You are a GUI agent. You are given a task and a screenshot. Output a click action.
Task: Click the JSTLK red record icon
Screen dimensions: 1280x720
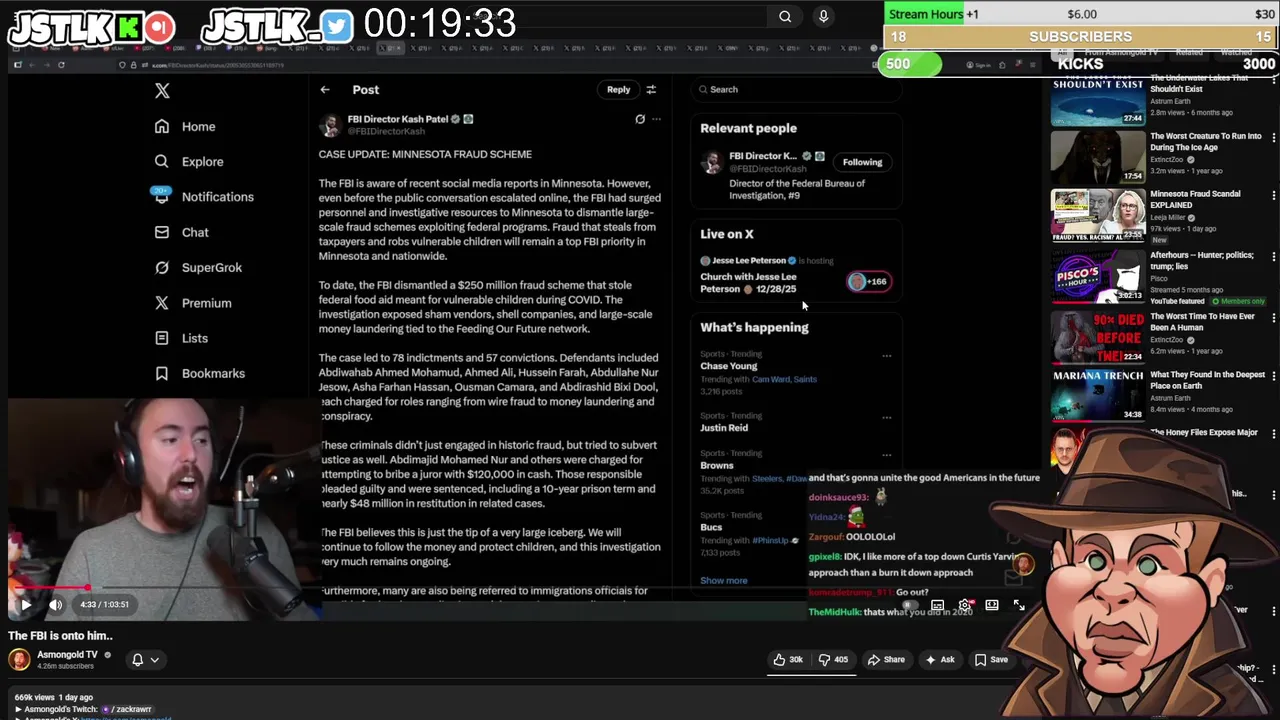[159, 28]
